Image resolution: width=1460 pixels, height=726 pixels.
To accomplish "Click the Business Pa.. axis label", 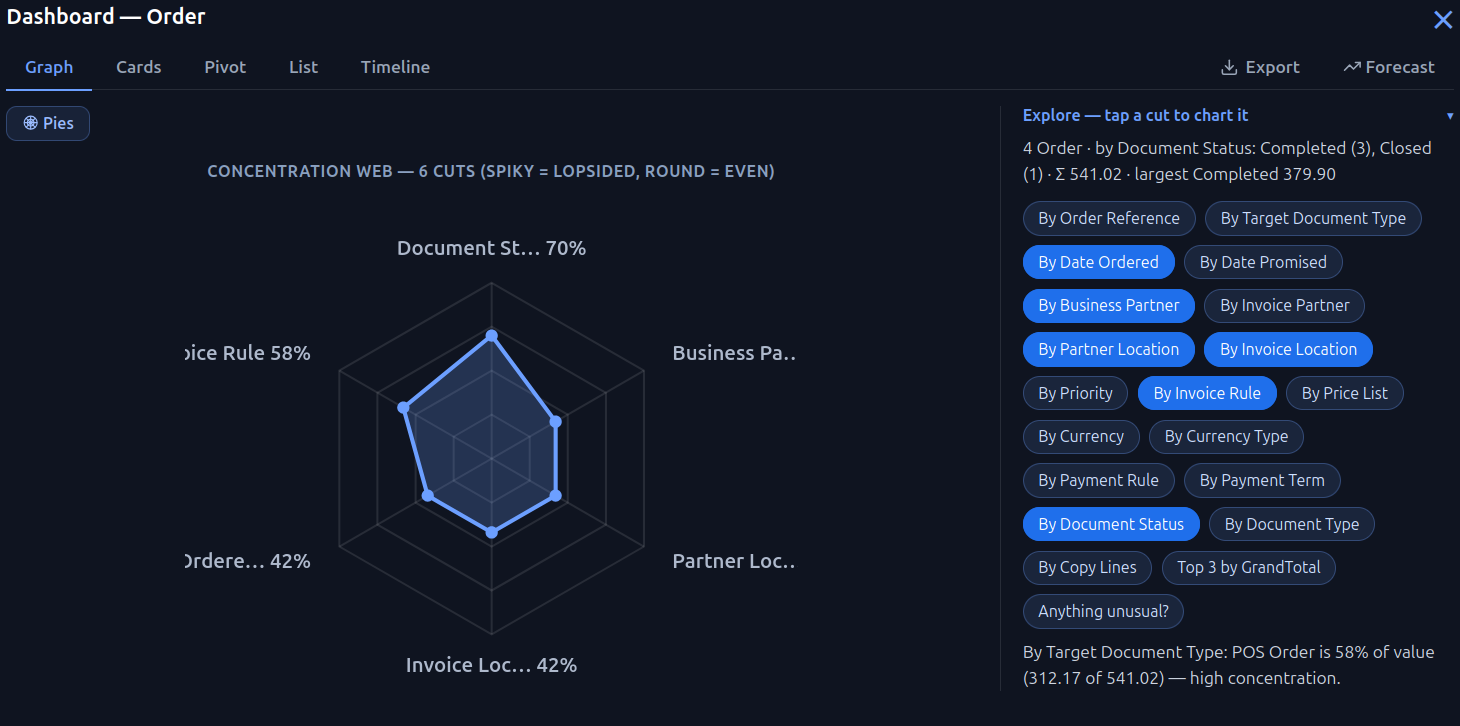I will coord(733,353).
